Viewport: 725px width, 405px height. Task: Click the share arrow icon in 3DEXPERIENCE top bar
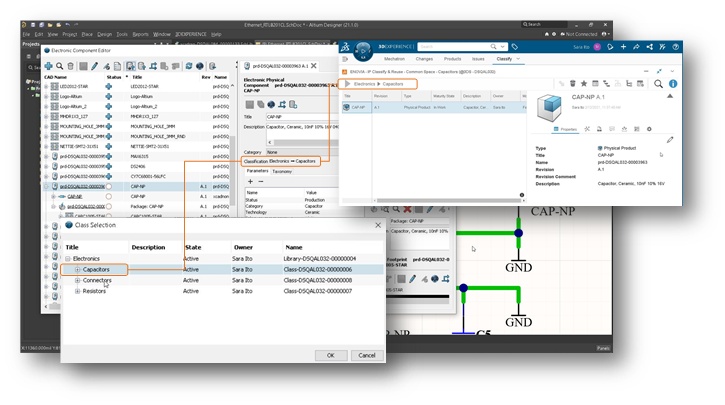[636, 47]
